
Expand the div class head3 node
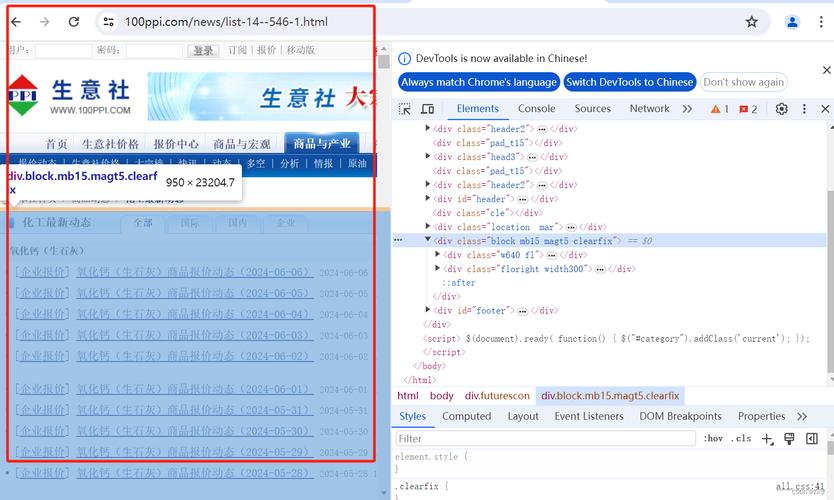[427, 156]
